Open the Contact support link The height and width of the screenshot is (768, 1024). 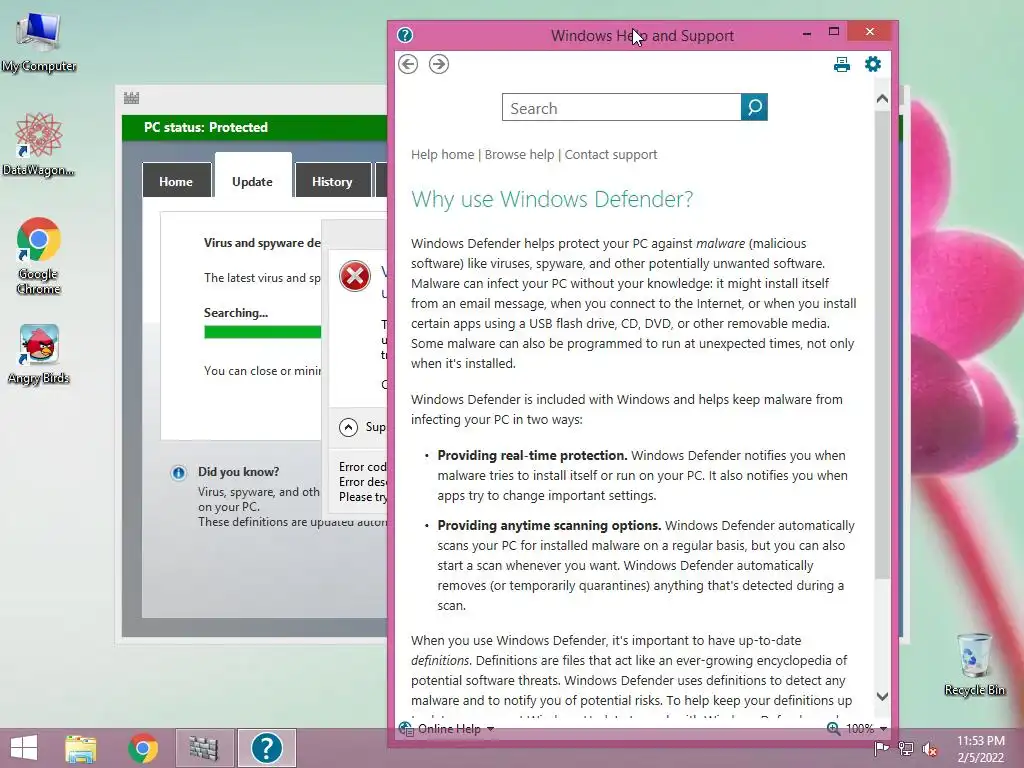tap(611, 155)
